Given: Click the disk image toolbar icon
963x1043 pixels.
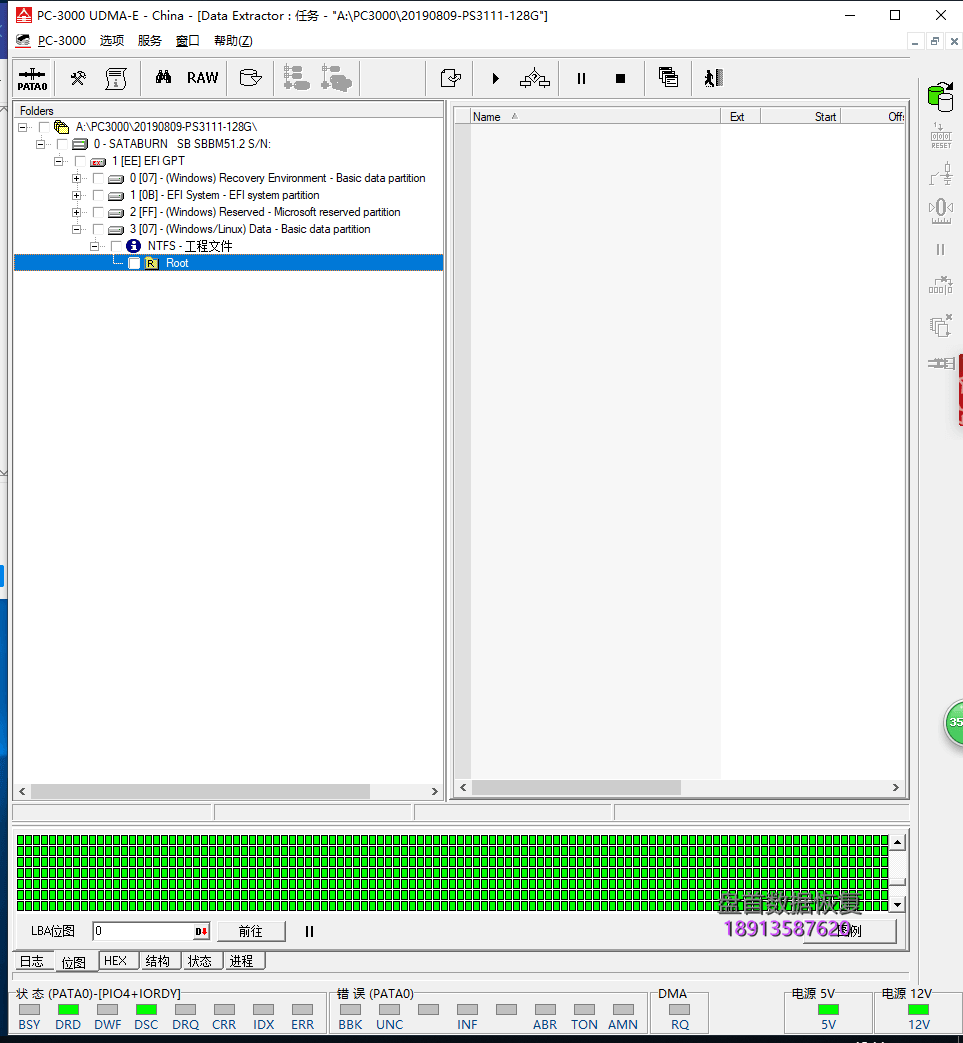Looking at the screenshot, I should click(251, 78).
